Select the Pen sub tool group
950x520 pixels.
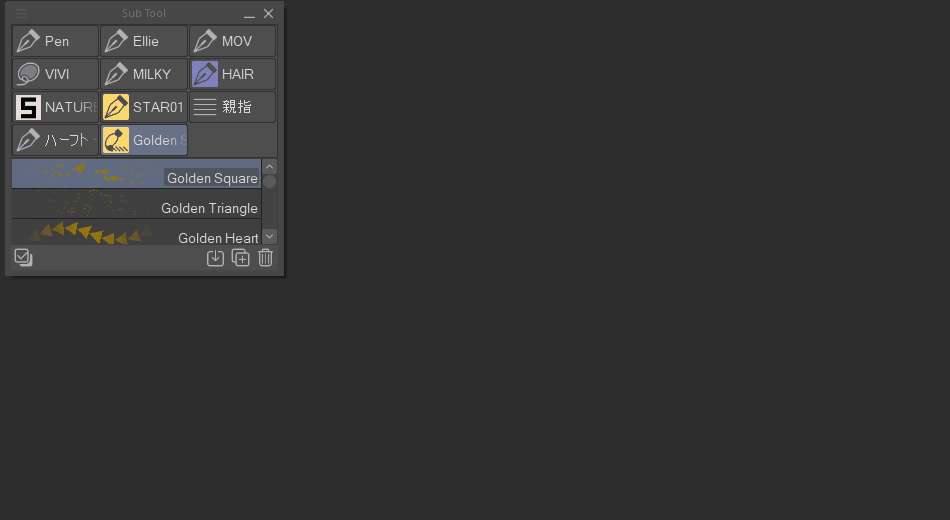(x=55, y=41)
